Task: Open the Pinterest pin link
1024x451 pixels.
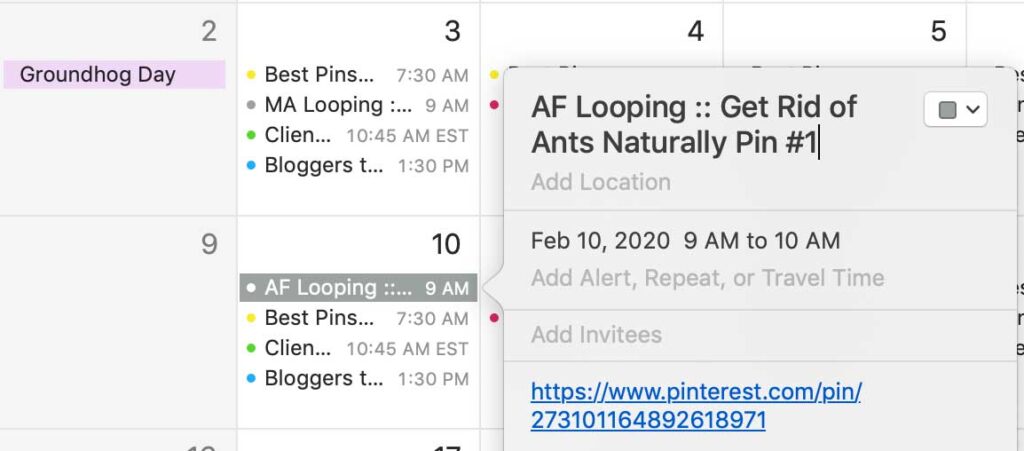Action: click(x=696, y=406)
